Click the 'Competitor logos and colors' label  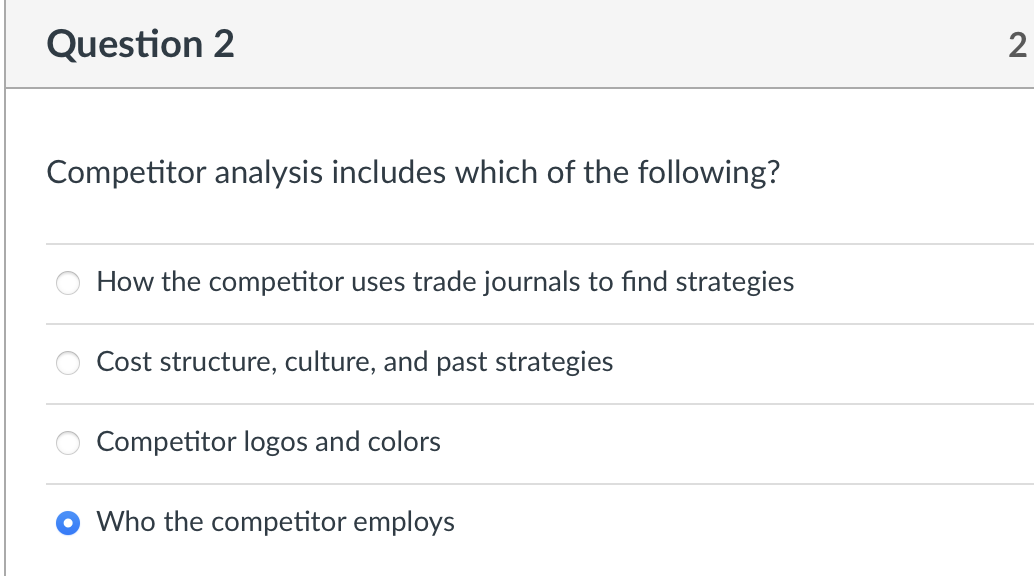click(268, 442)
